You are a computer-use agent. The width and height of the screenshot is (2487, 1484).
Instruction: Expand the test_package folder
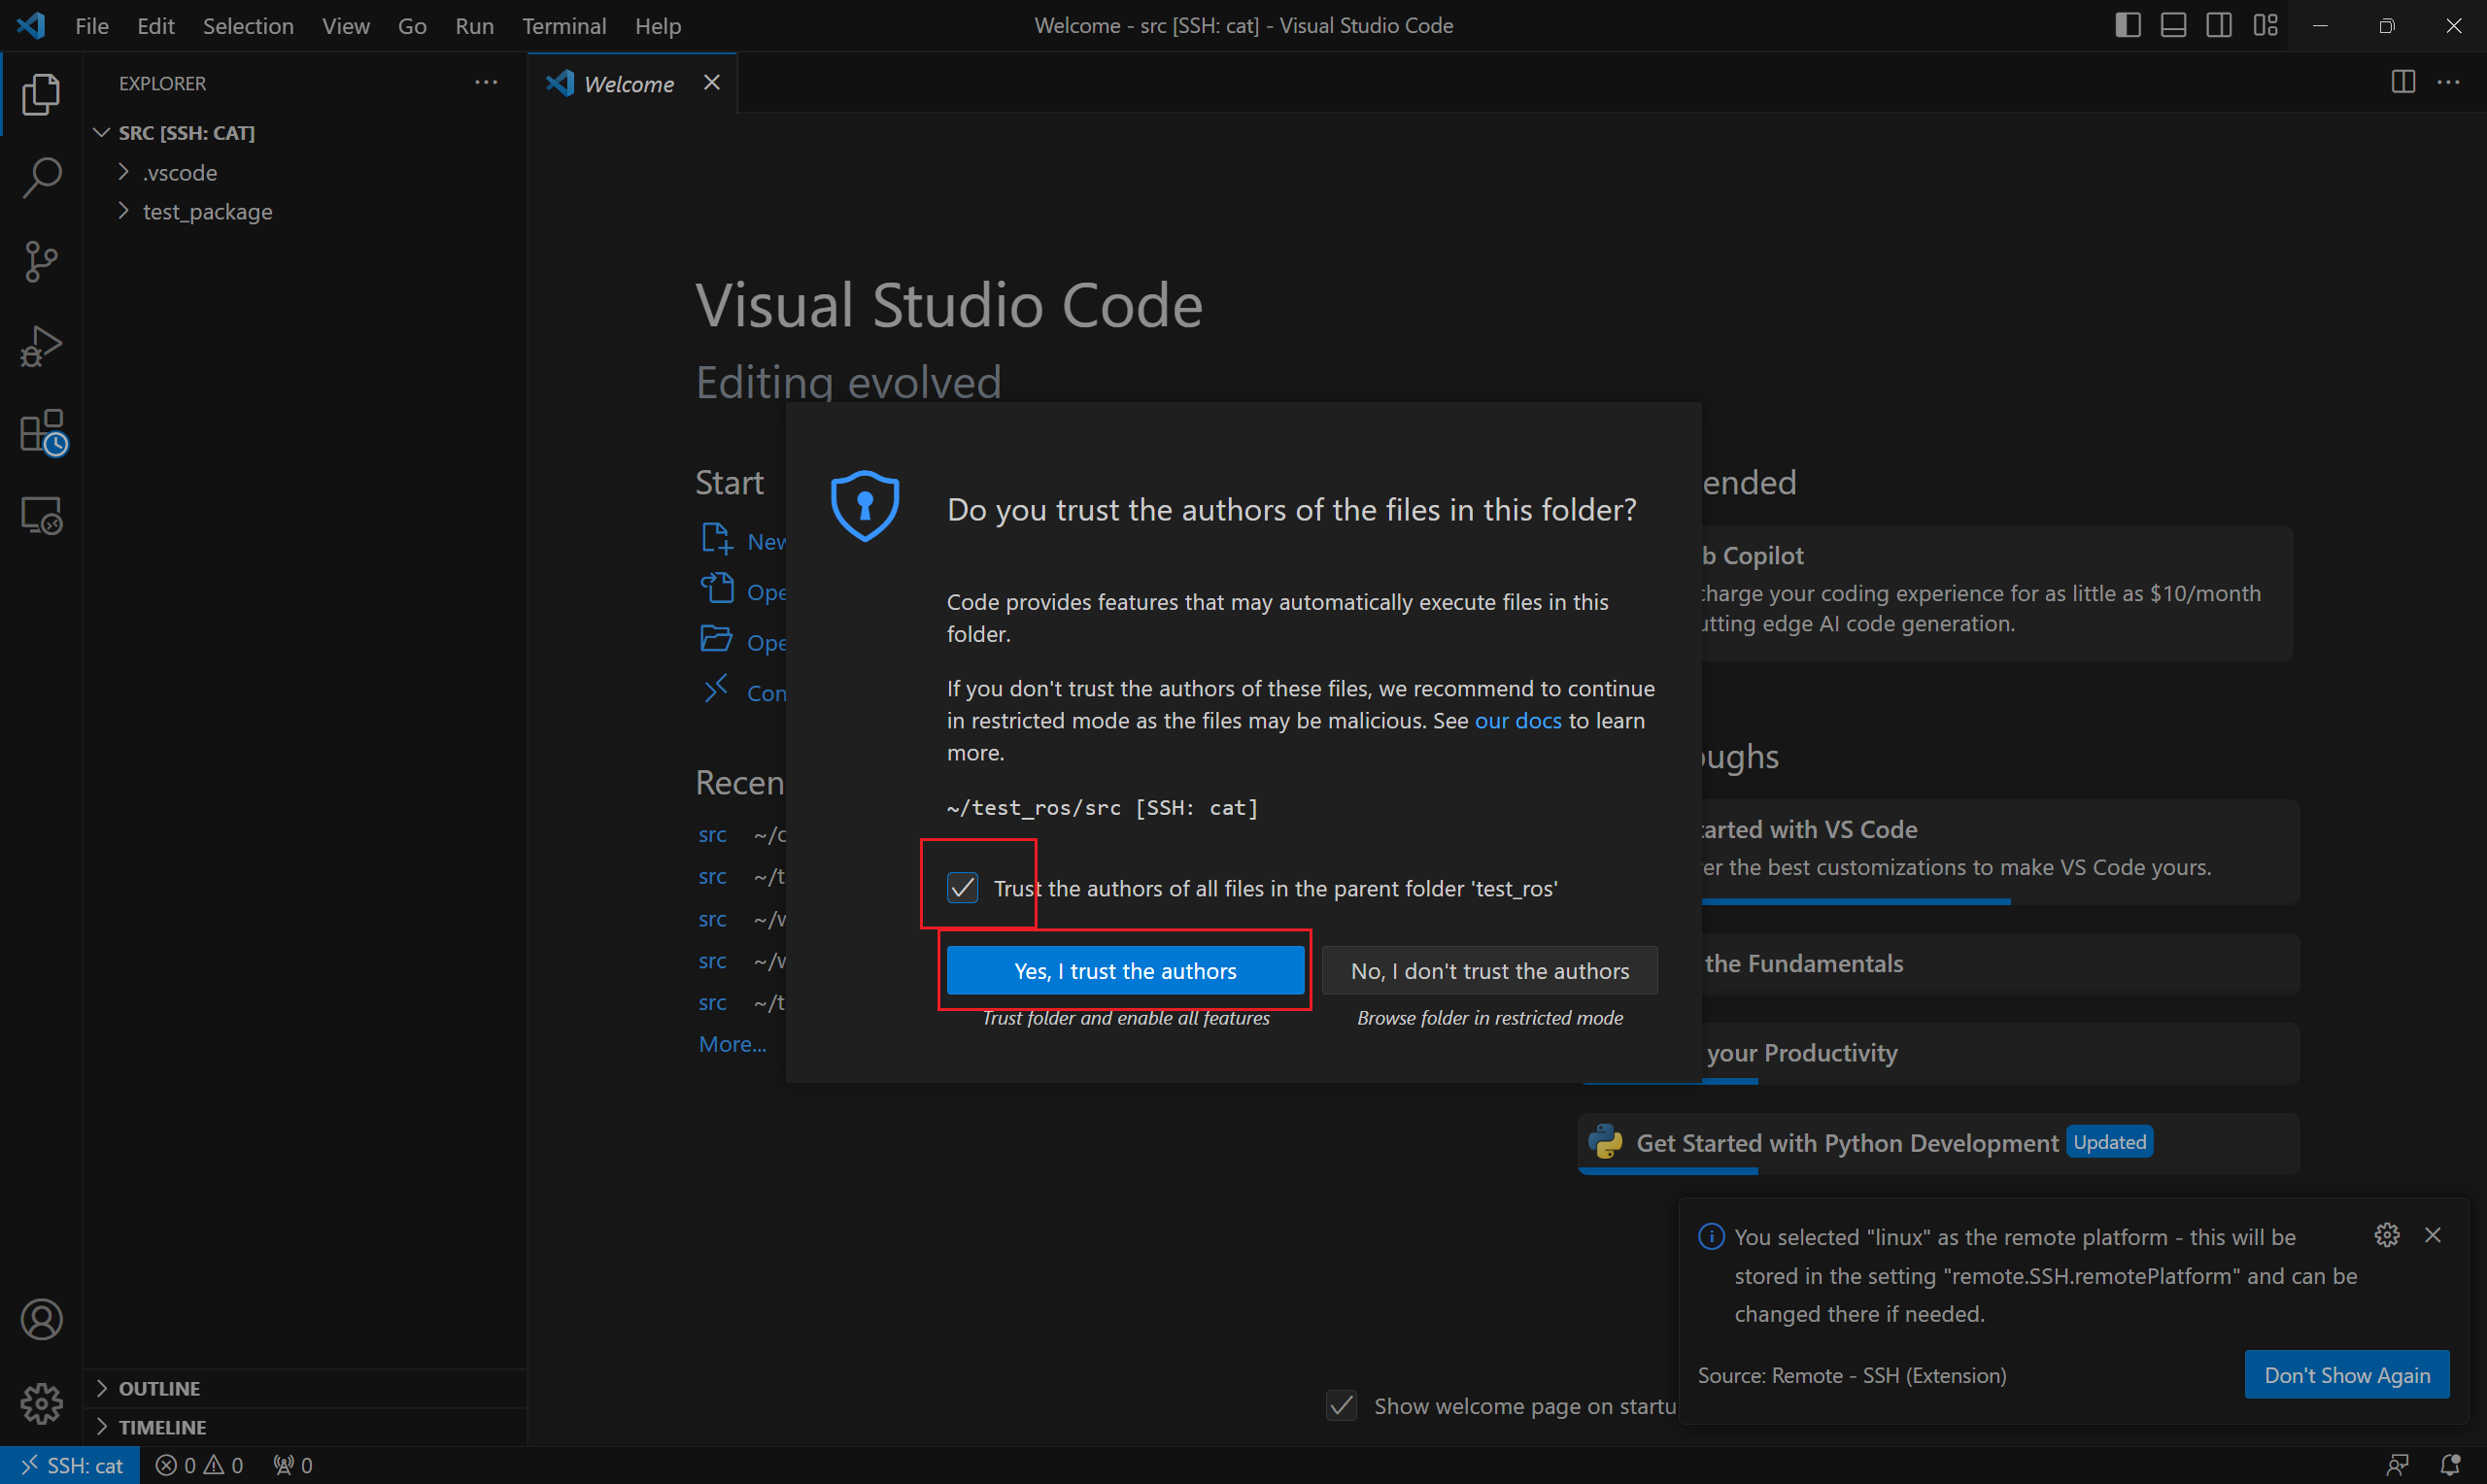pos(305,211)
